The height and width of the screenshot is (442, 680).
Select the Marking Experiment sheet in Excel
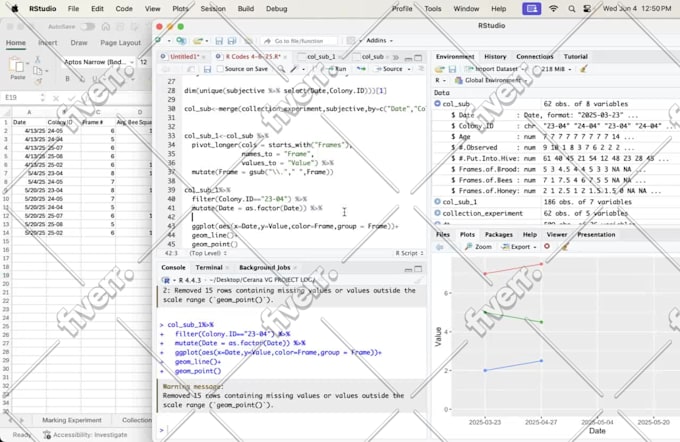[72, 420]
